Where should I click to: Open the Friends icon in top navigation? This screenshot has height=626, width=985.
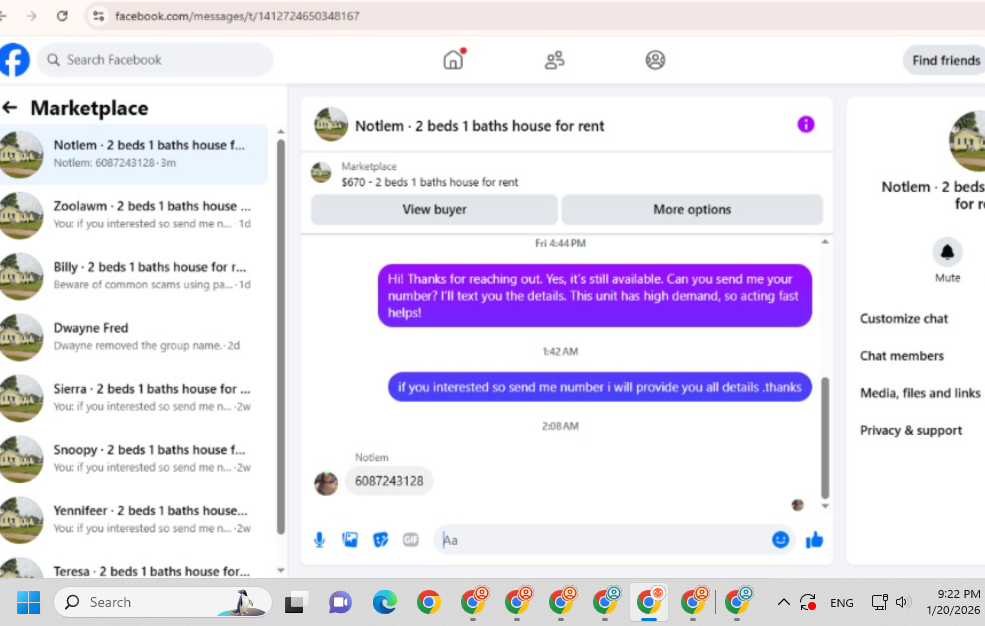pyautogui.click(x=554, y=60)
